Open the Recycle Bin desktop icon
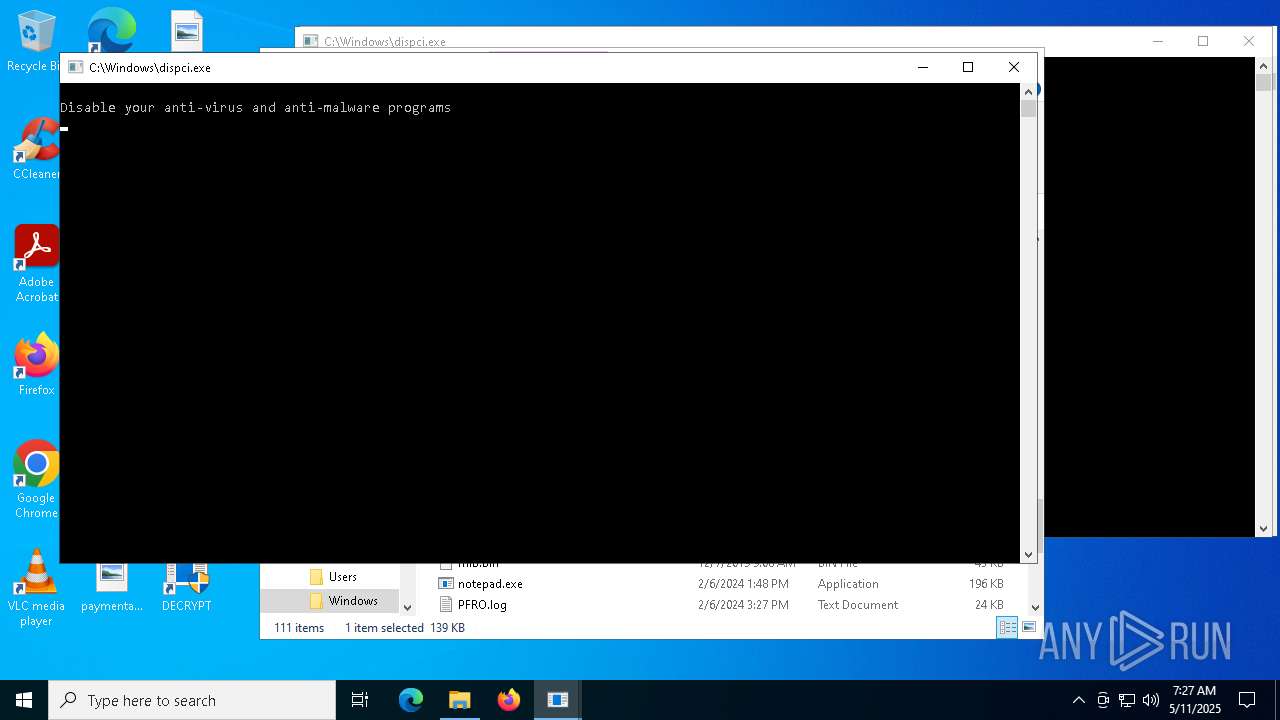Image resolution: width=1280 pixels, height=720 pixels. click(36, 40)
